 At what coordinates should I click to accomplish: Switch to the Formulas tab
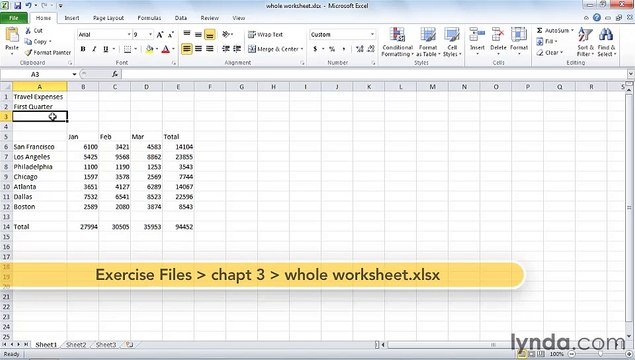point(149,18)
